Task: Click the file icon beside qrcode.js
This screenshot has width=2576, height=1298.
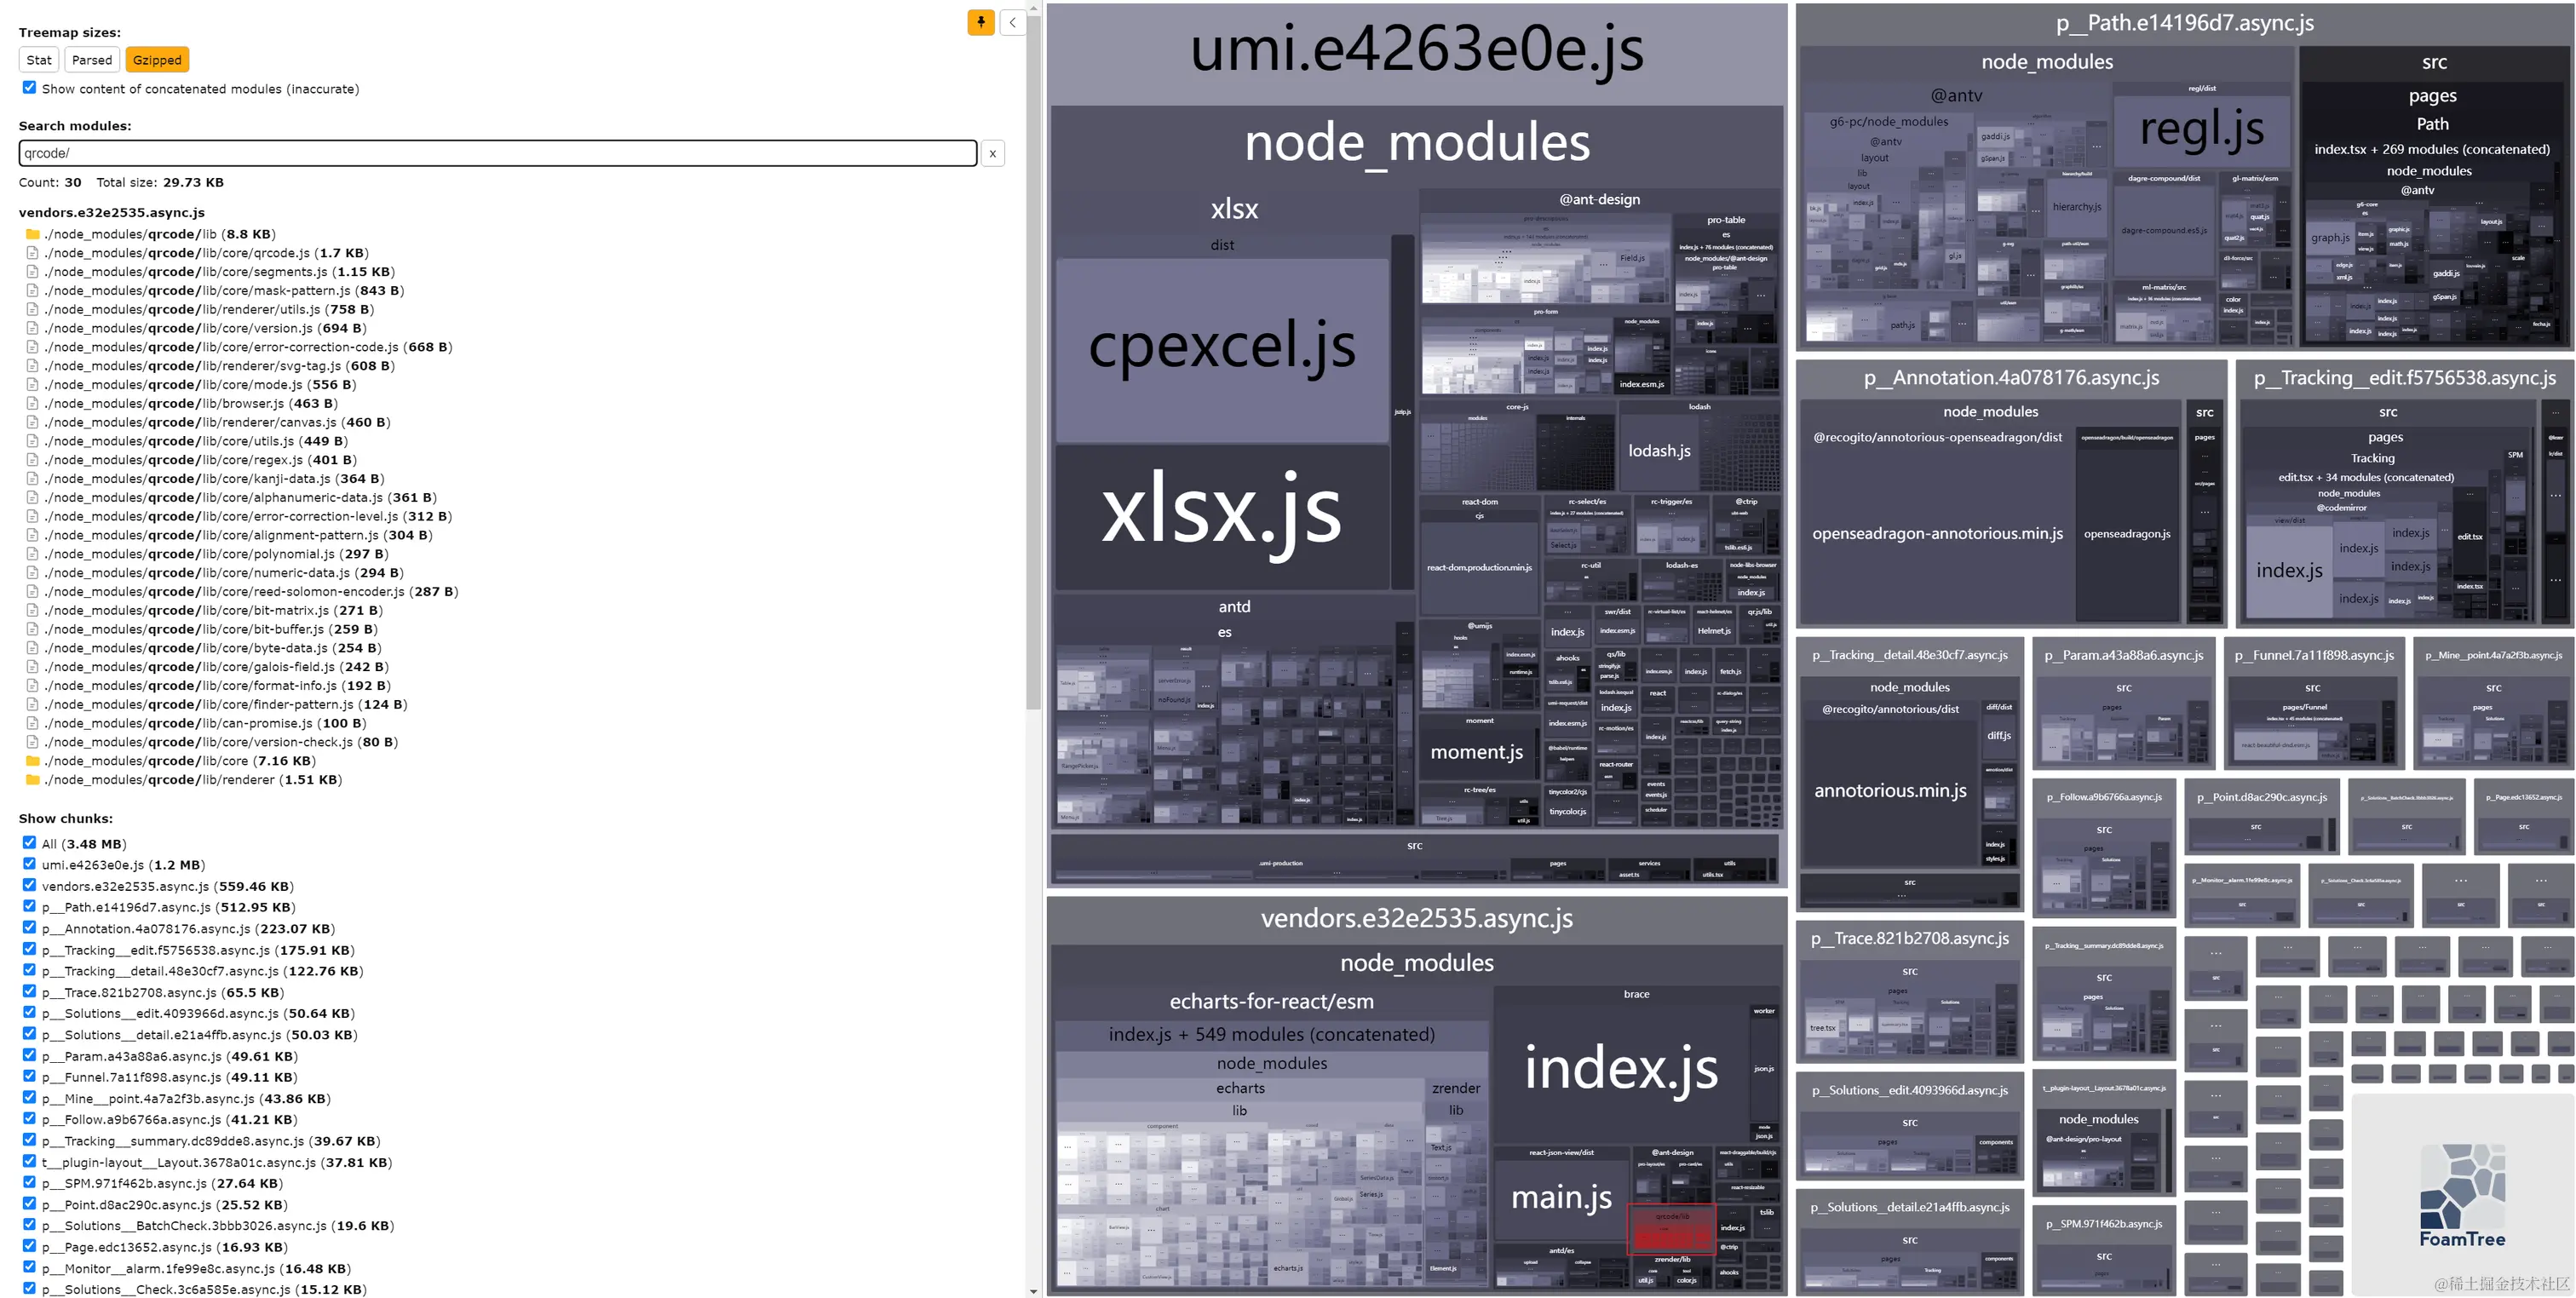Action: point(32,253)
